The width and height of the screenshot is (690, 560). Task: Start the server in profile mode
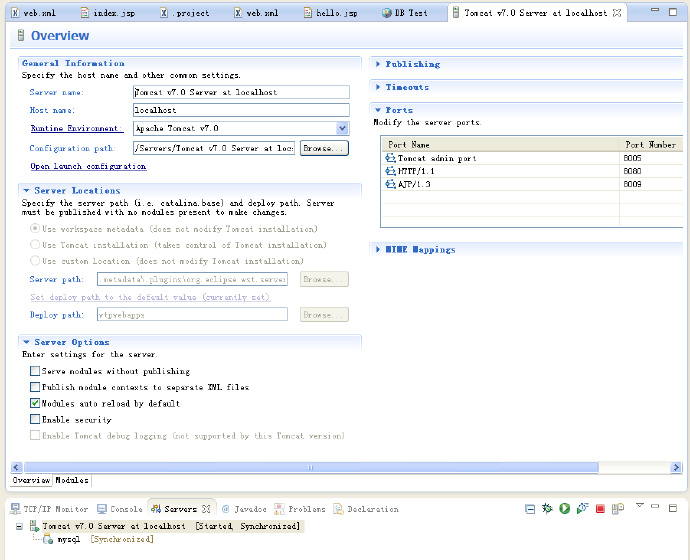pyautogui.click(x=582, y=509)
